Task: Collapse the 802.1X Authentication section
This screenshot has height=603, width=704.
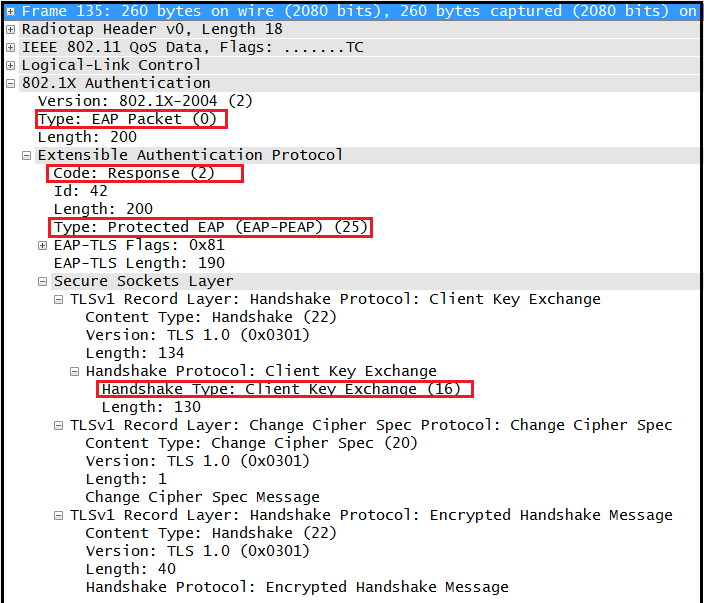Action: click(11, 83)
